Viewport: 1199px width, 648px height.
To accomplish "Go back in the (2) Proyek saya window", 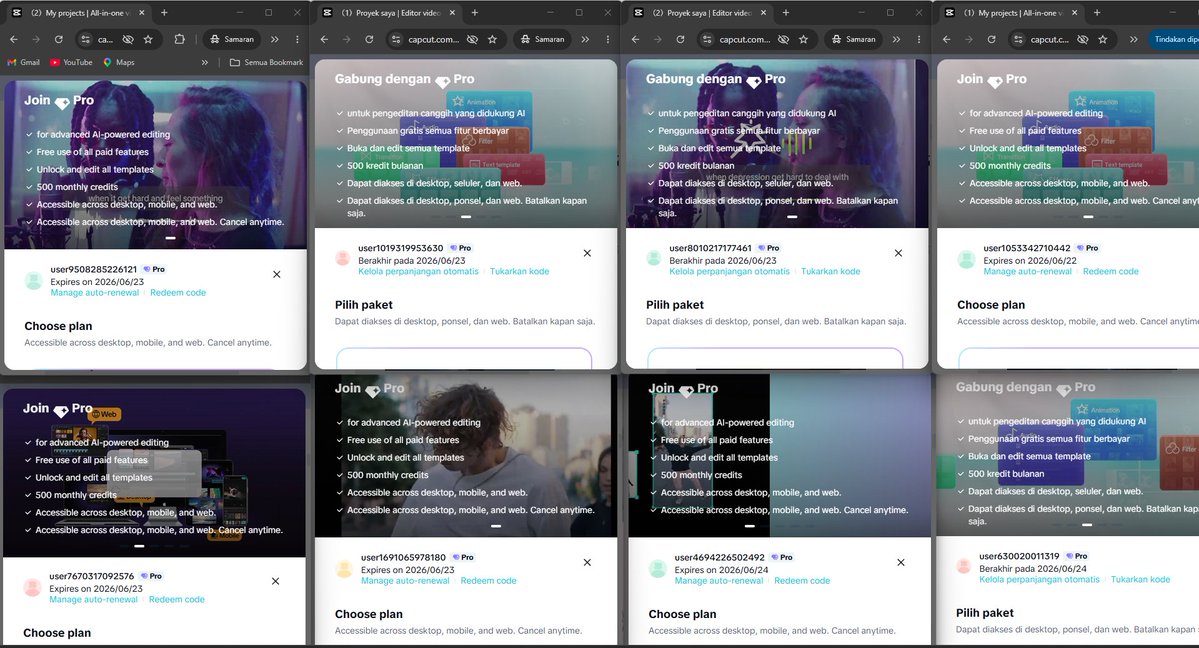I will [635, 39].
